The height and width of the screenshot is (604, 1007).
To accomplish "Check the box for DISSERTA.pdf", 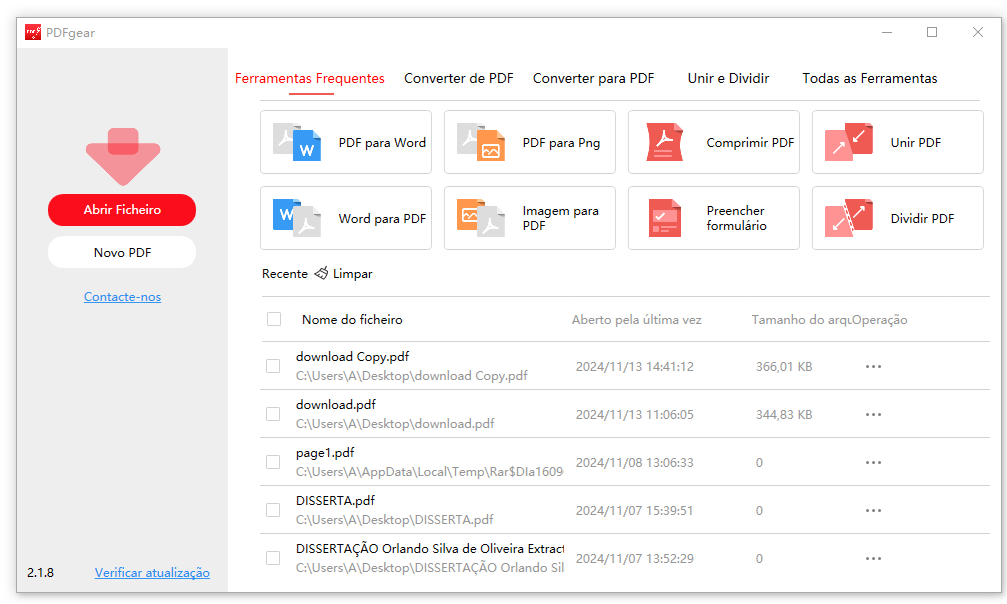I will [273, 510].
